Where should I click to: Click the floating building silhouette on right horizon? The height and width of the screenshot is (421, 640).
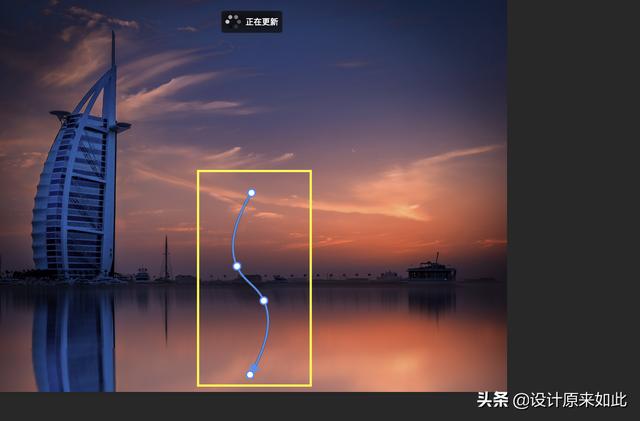[432, 268]
